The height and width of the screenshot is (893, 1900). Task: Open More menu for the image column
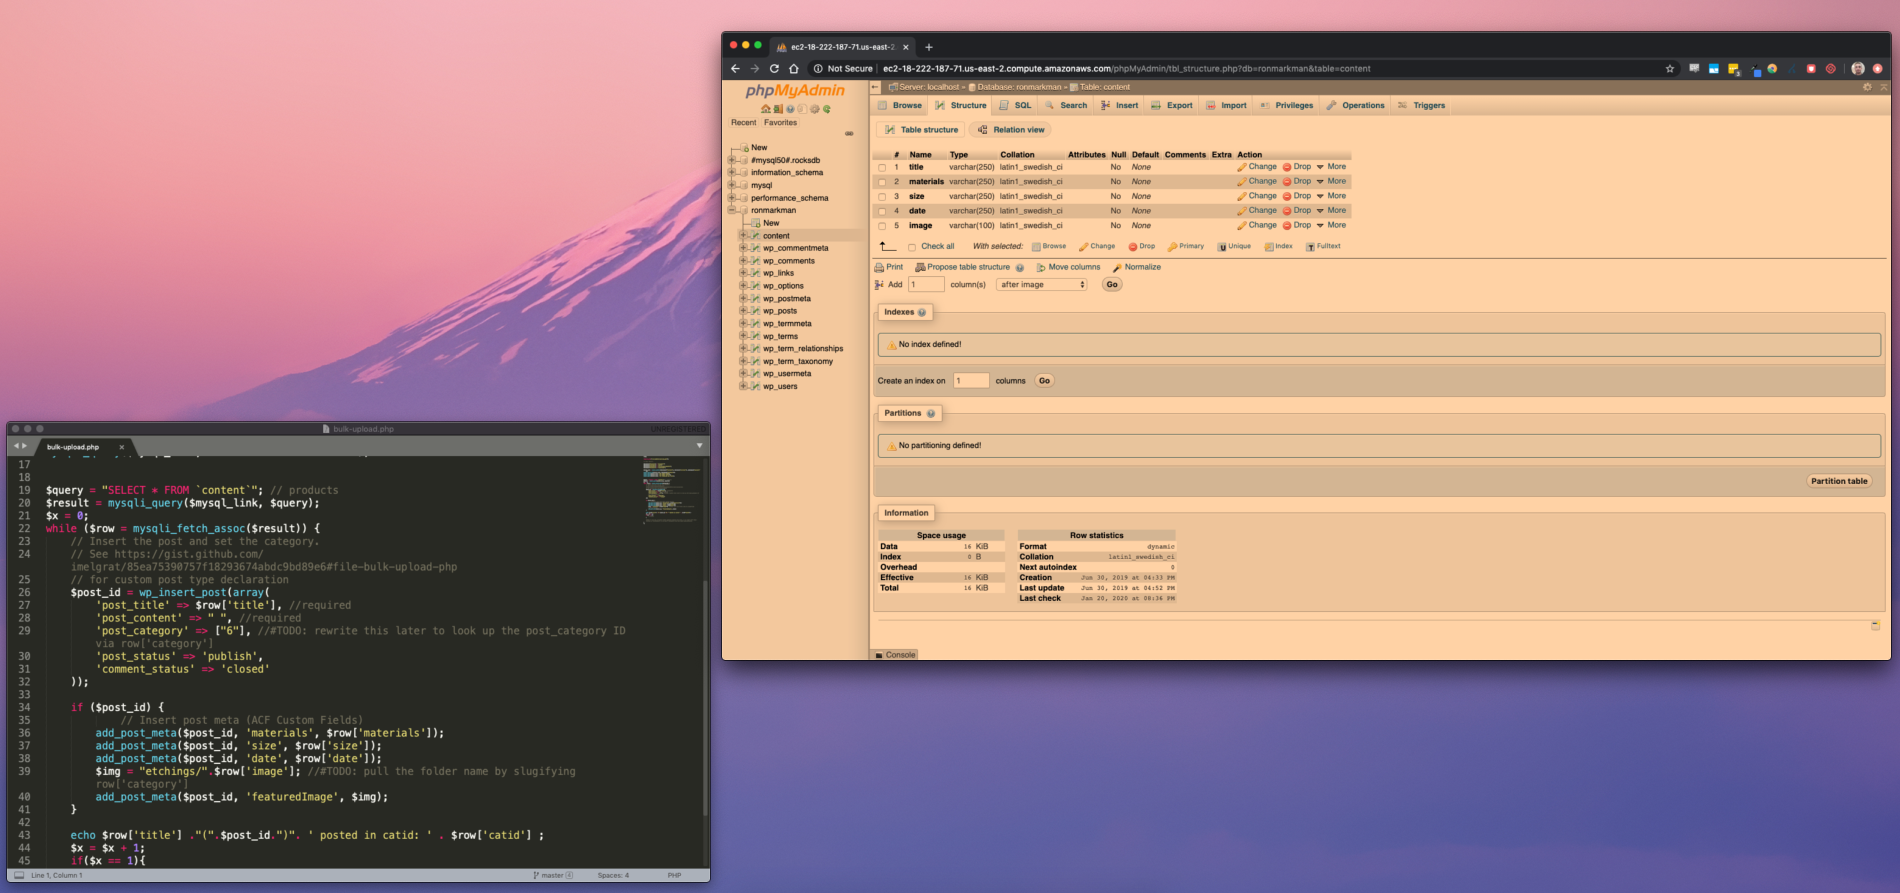(x=1331, y=225)
